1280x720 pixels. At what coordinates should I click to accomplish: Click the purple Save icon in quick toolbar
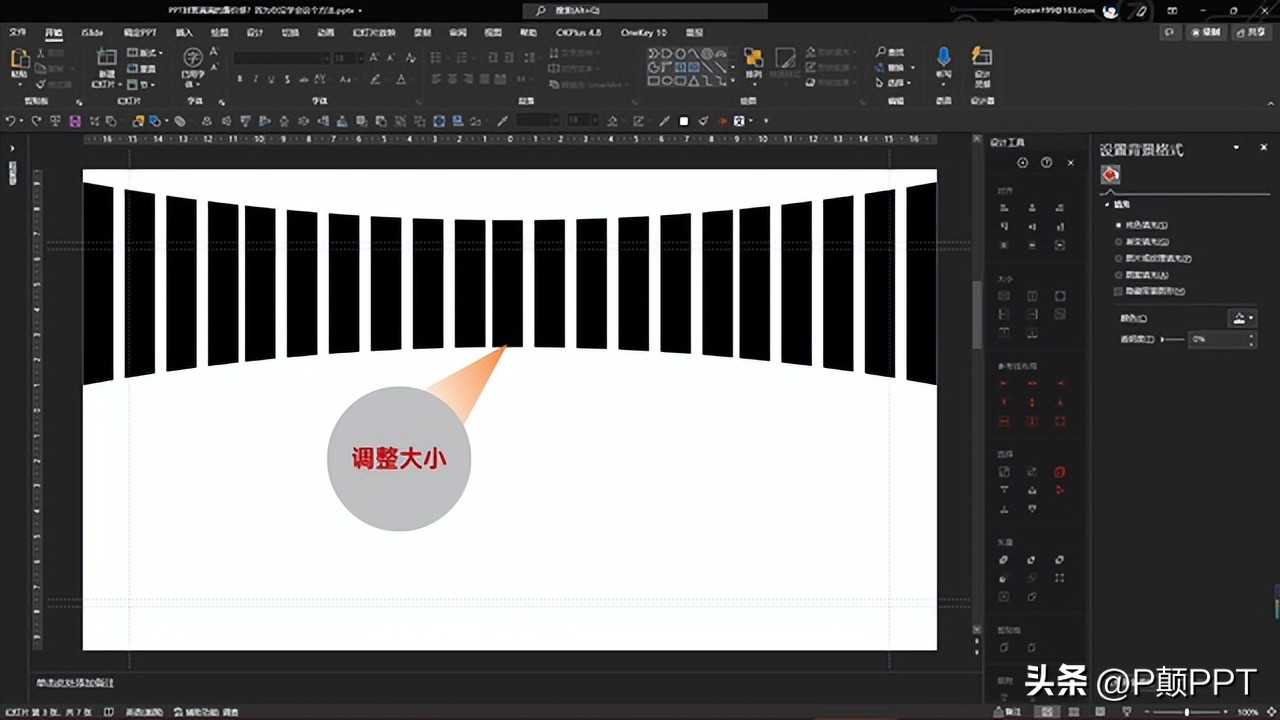(x=74, y=121)
